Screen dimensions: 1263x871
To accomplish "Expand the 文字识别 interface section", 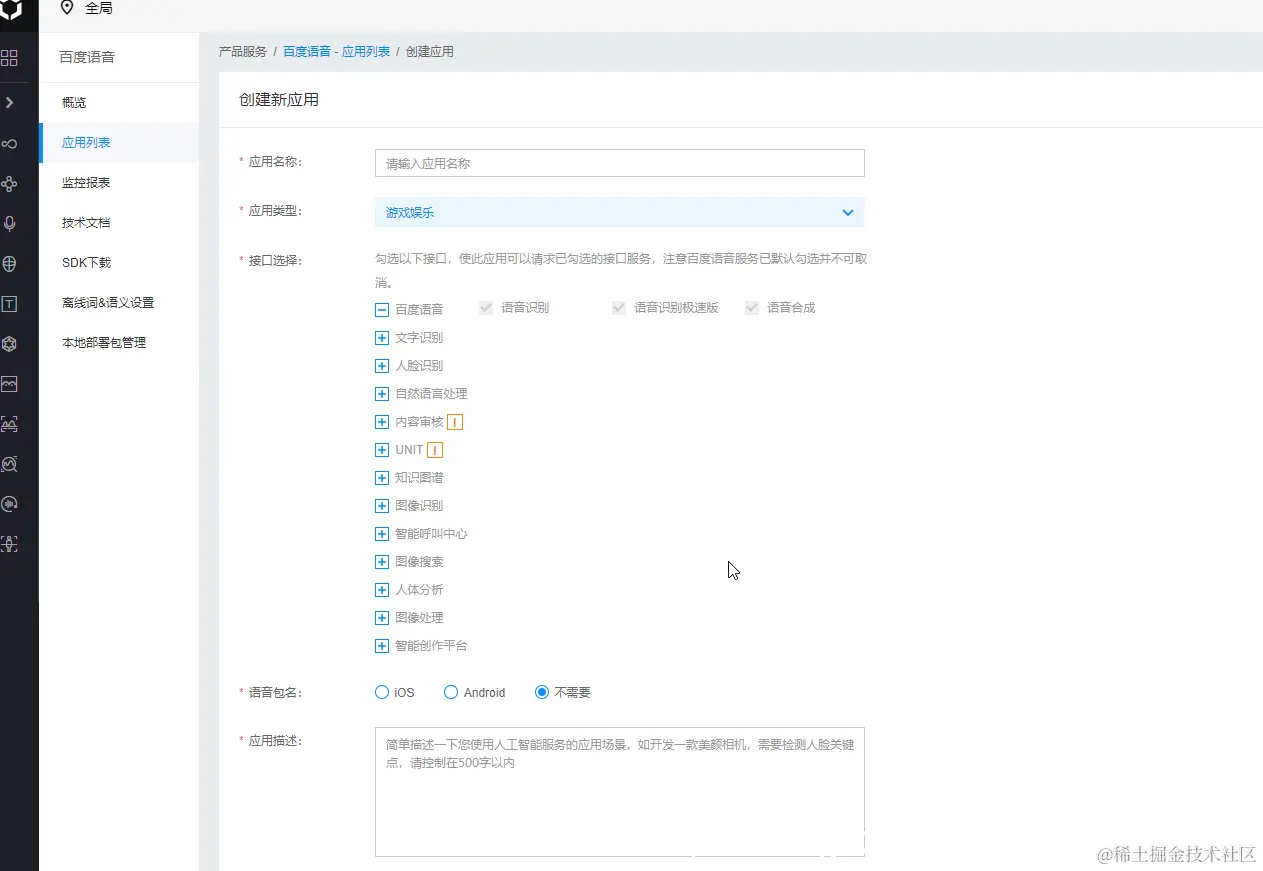I will 381,337.
